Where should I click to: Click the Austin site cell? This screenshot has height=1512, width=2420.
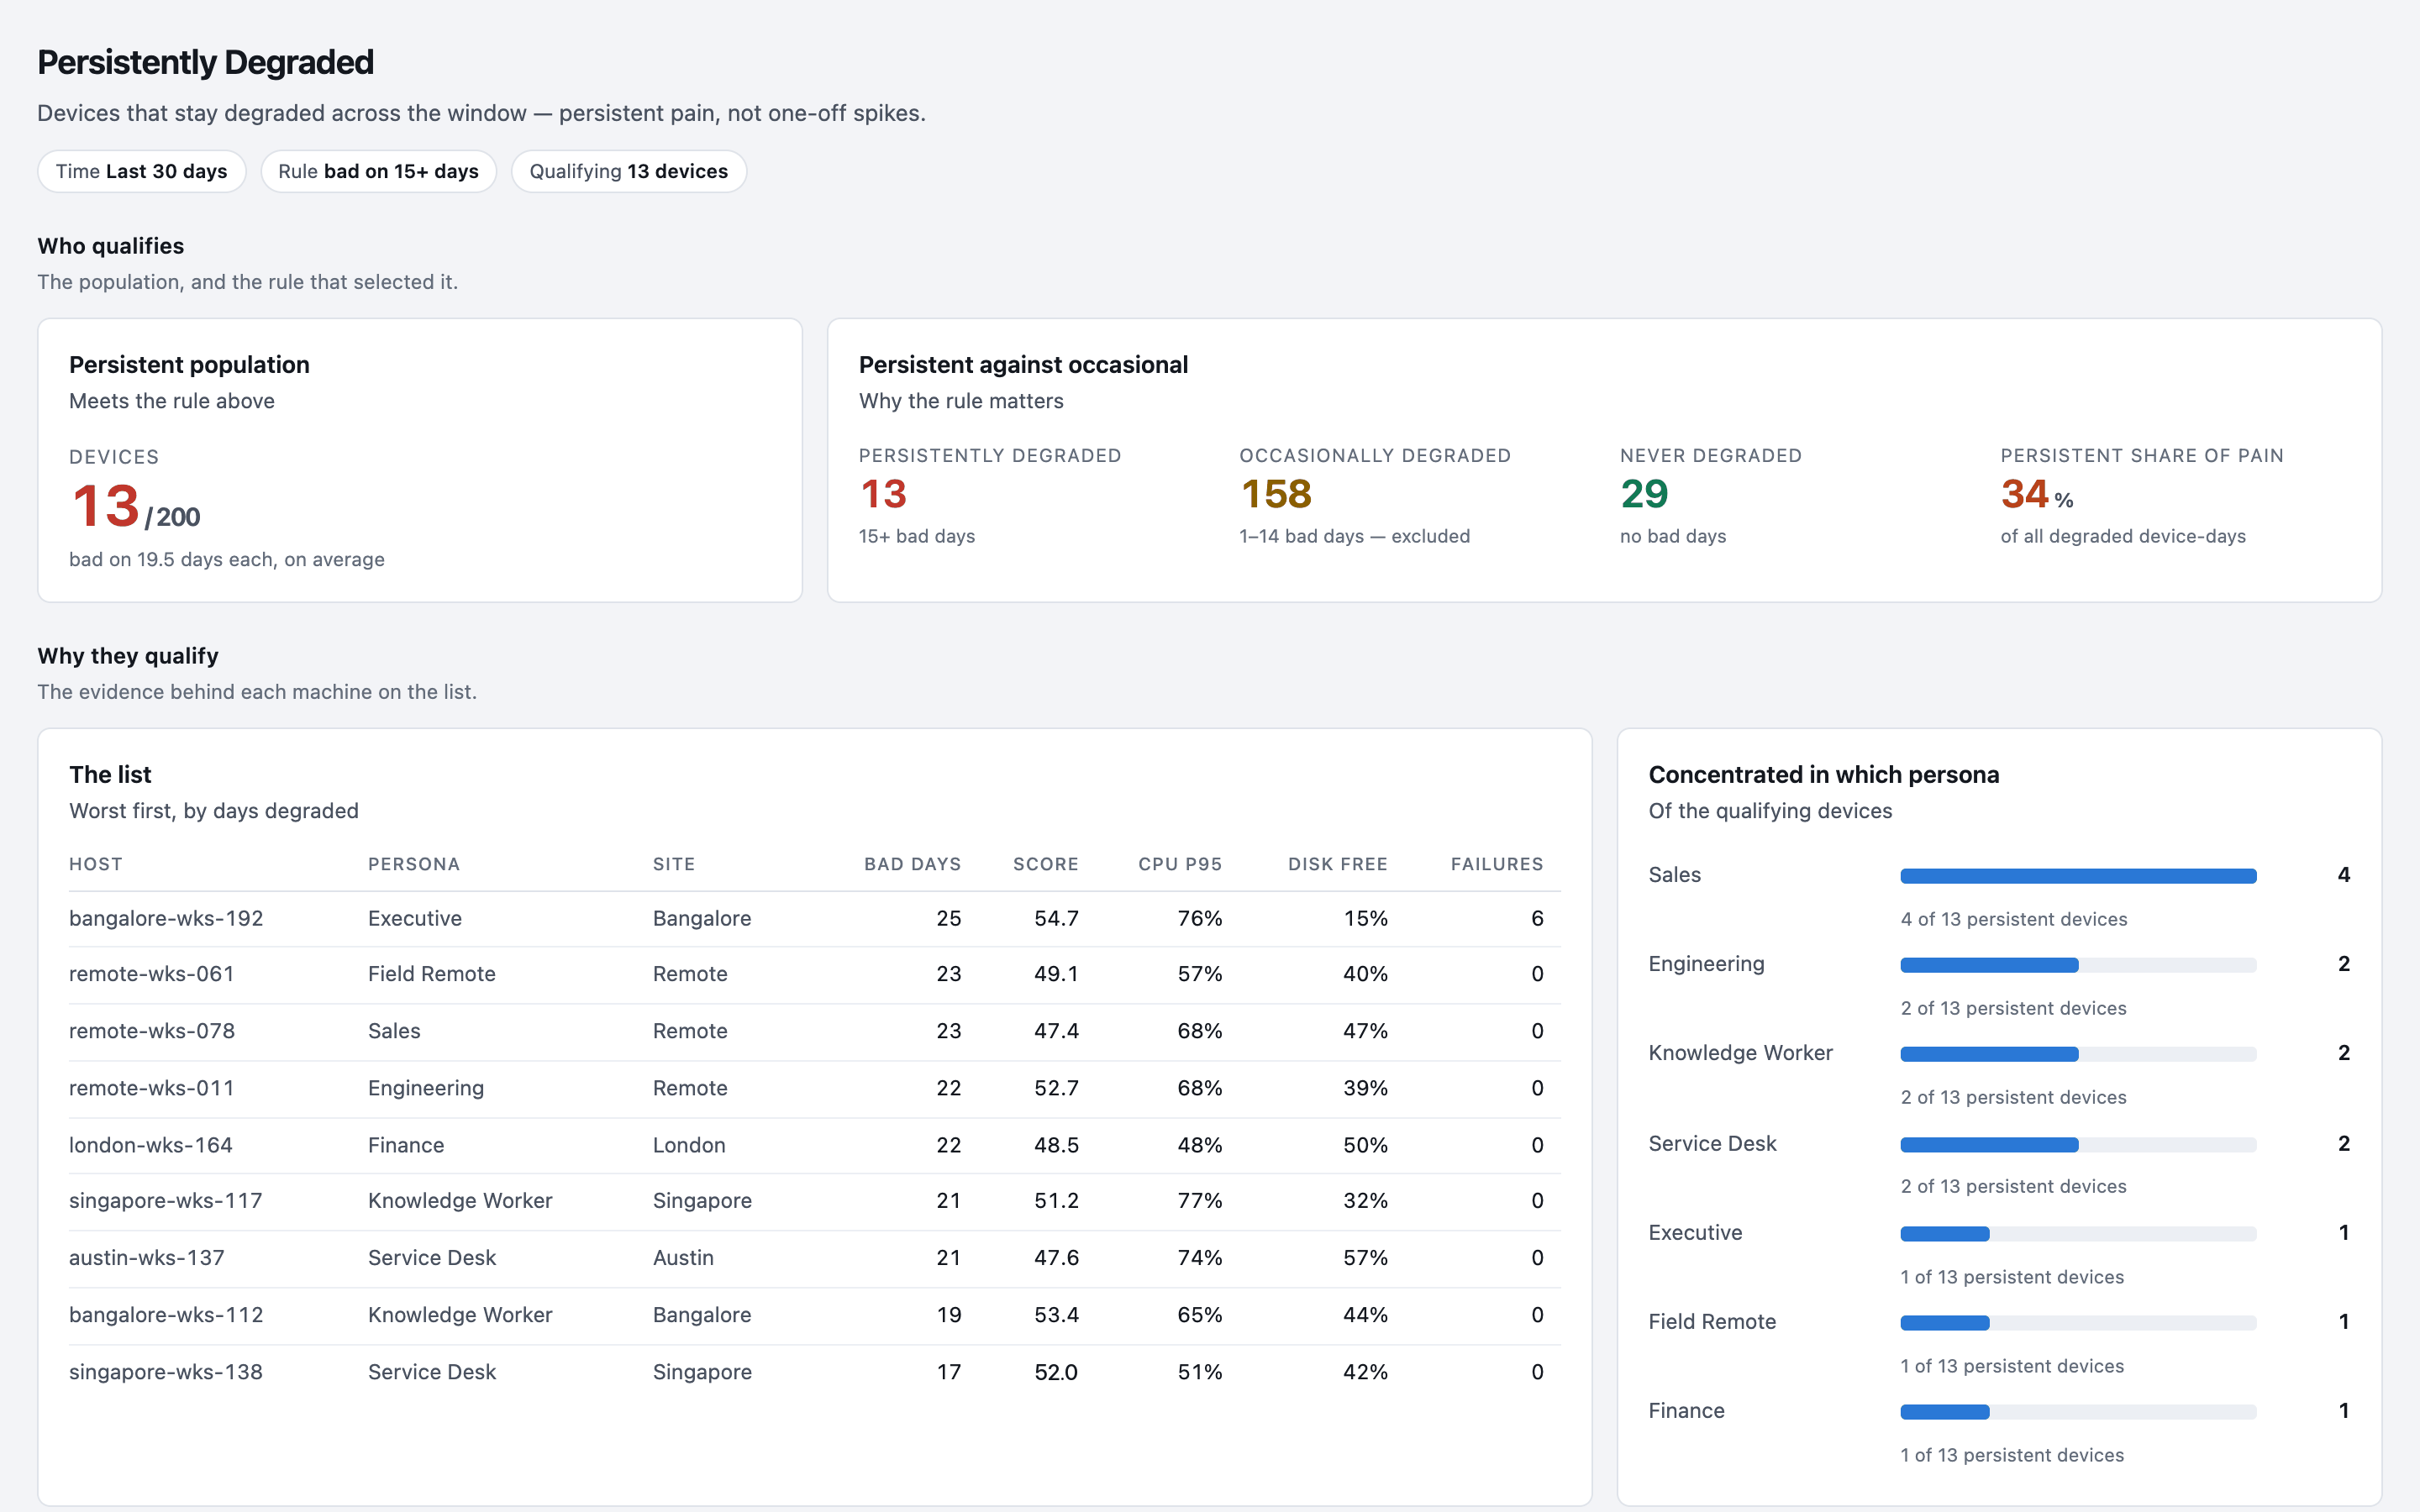point(683,1257)
